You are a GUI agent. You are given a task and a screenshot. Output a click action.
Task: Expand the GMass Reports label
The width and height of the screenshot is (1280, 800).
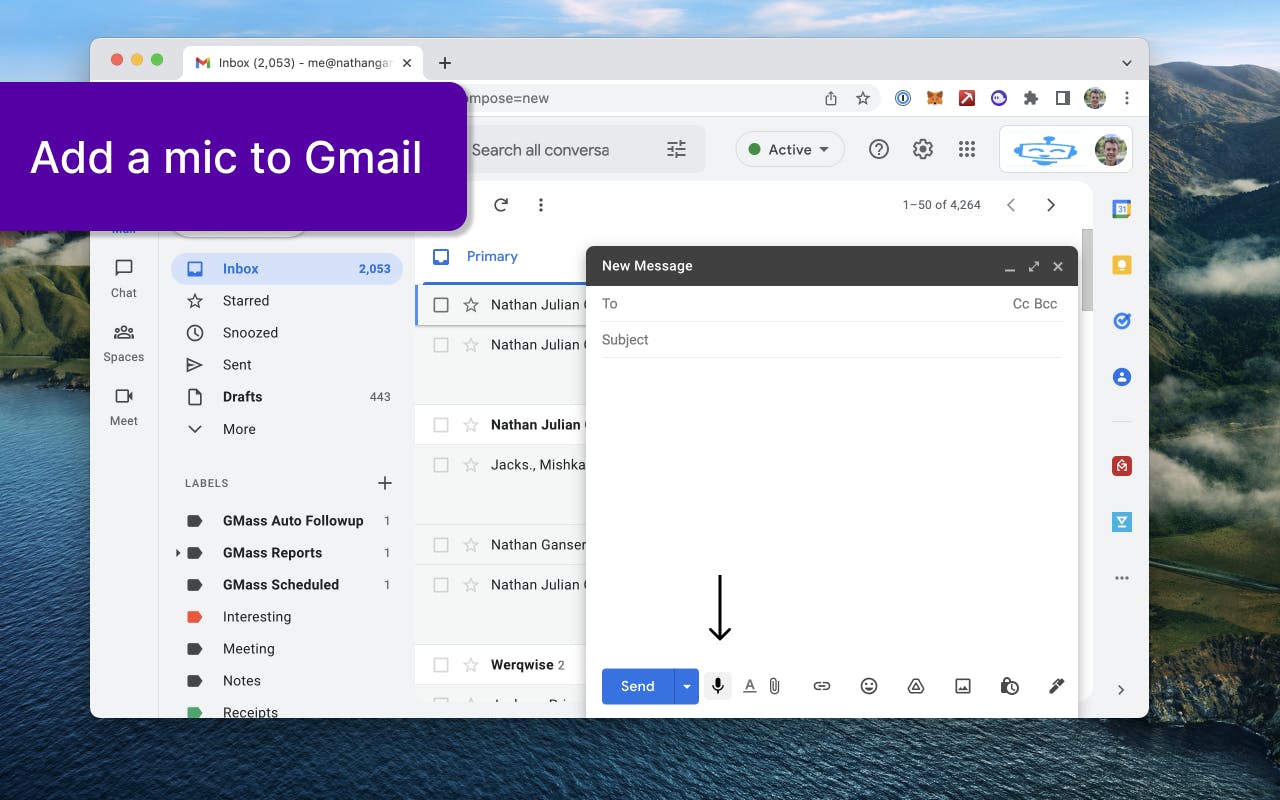point(178,553)
